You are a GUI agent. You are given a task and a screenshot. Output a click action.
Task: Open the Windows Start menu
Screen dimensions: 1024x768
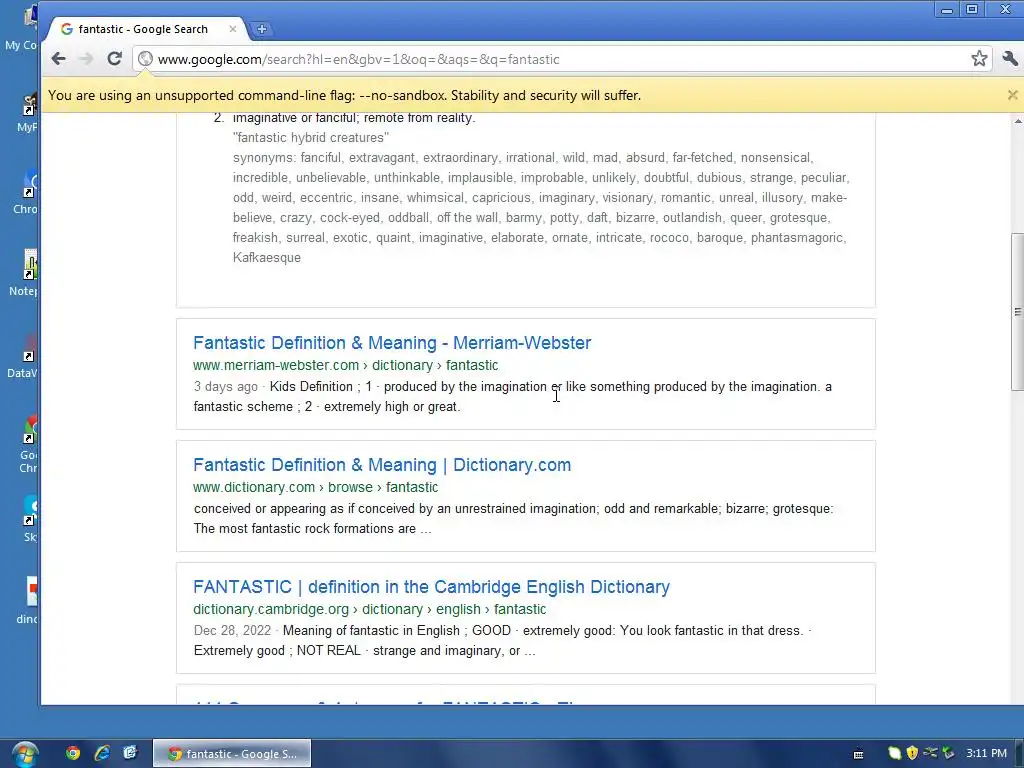[24, 754]
